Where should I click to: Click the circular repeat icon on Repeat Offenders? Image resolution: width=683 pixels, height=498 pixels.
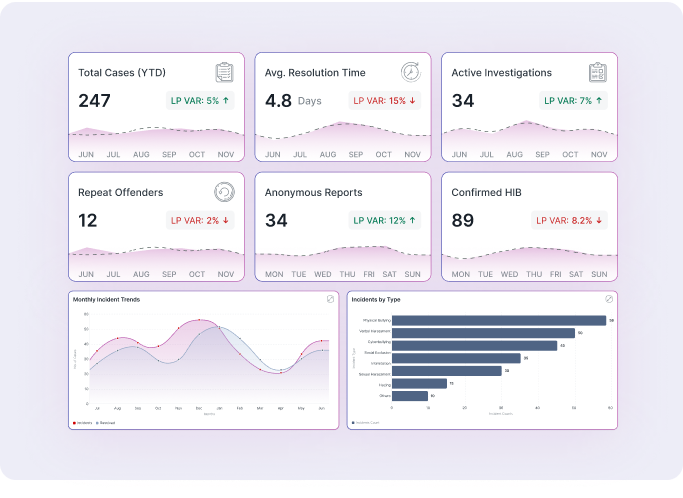(225, 192)
